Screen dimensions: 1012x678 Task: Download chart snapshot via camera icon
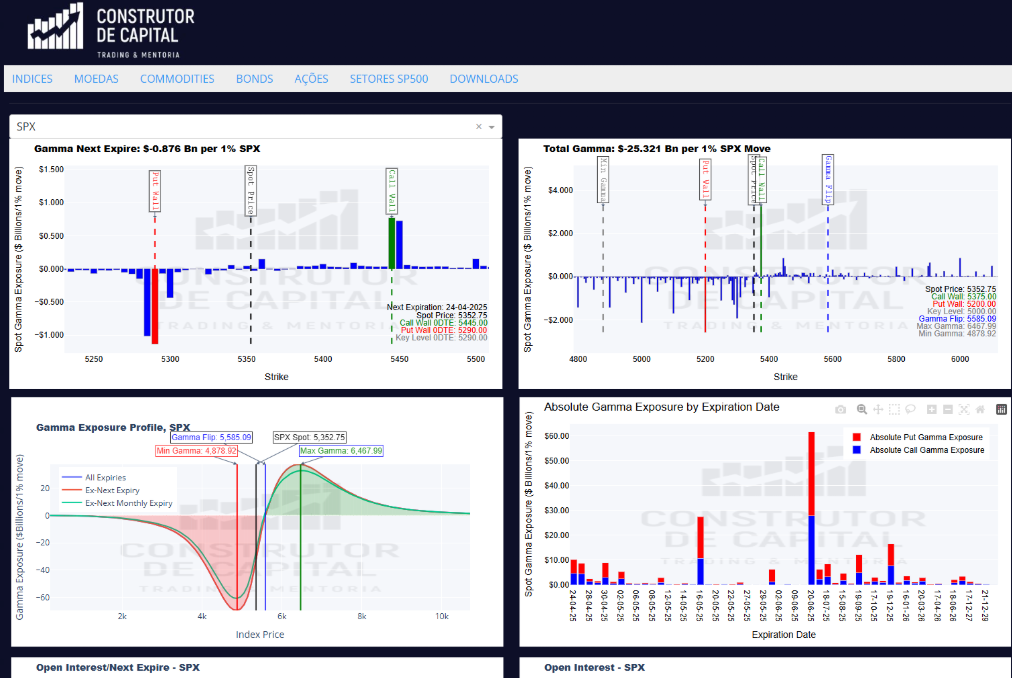coord(840,409)
